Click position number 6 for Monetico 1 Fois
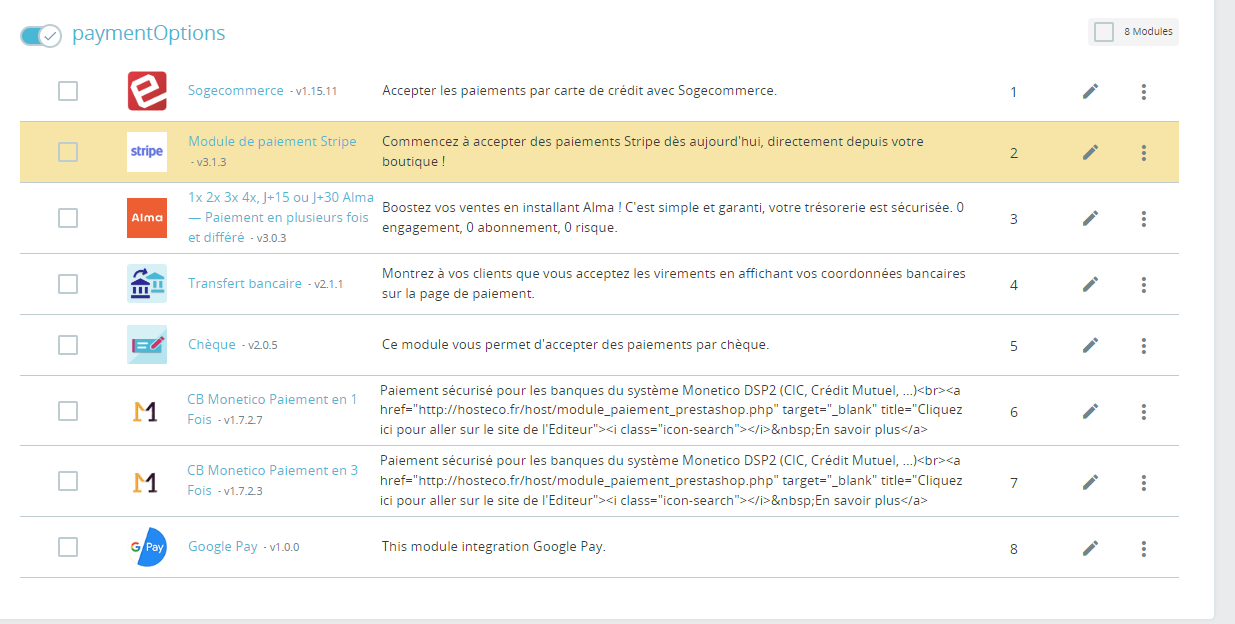 pyautogui.click(x=1014, y=412)
